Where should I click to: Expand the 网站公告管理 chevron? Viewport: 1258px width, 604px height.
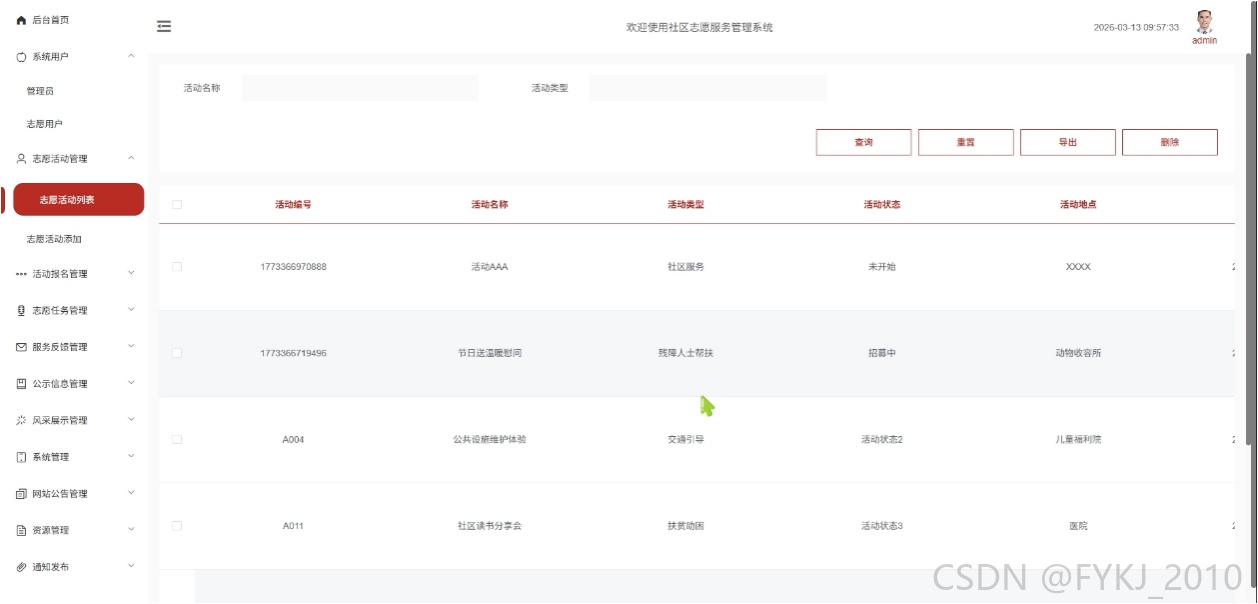point(131,493)
